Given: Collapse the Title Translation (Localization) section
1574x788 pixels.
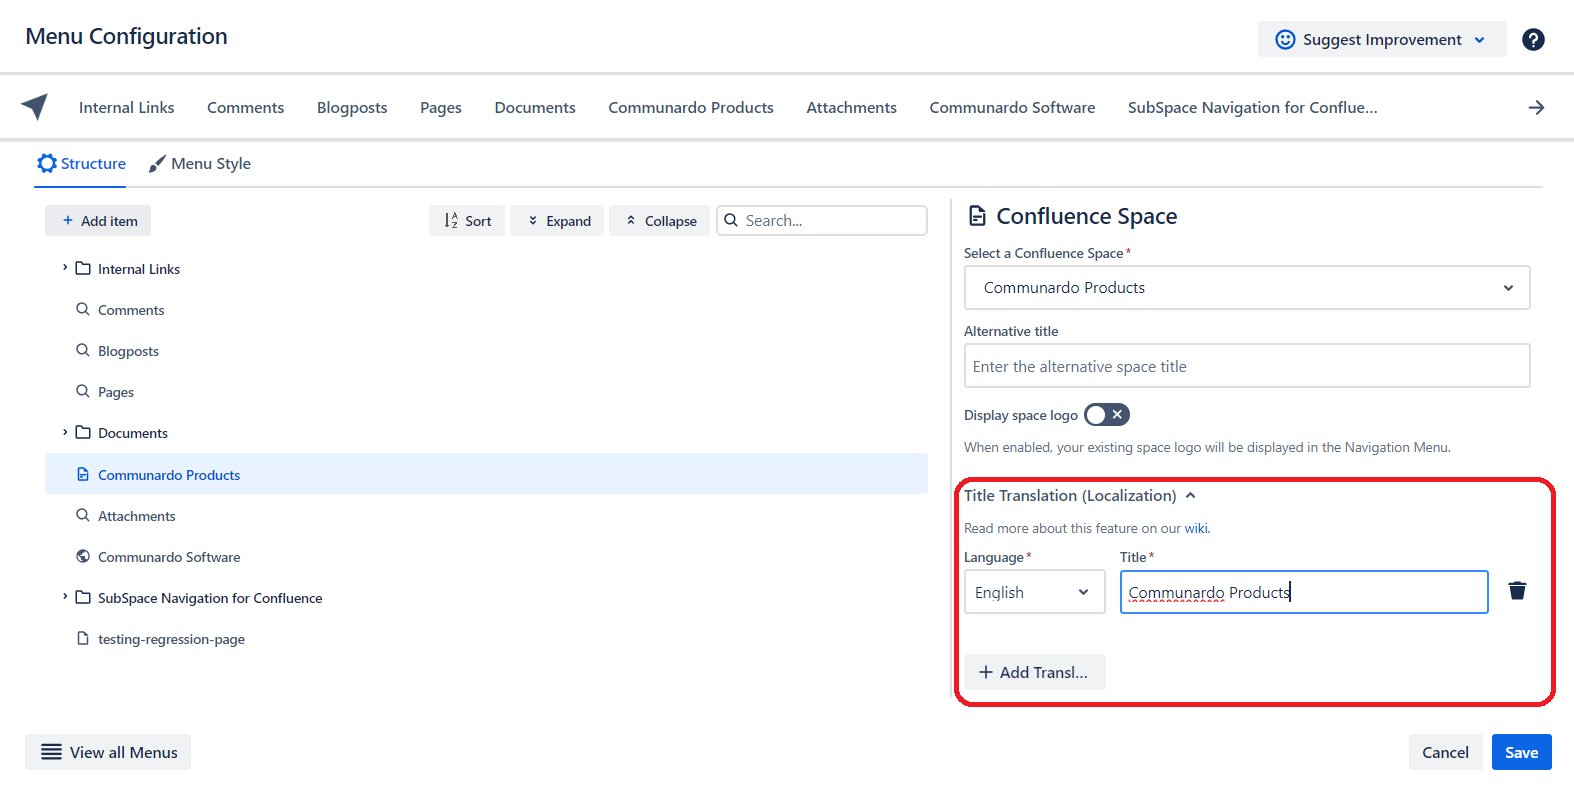Looking at the screenshot, I should pos(1190,496).
